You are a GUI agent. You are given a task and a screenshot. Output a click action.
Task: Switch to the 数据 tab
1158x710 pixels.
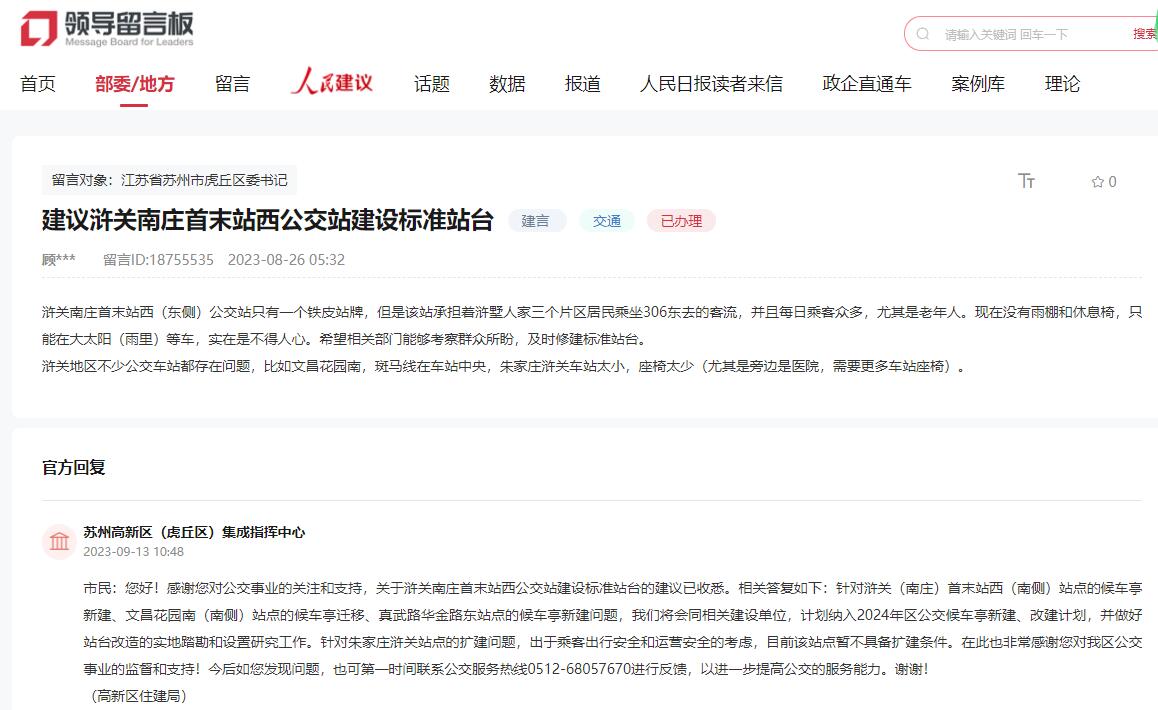pos(508,84)
